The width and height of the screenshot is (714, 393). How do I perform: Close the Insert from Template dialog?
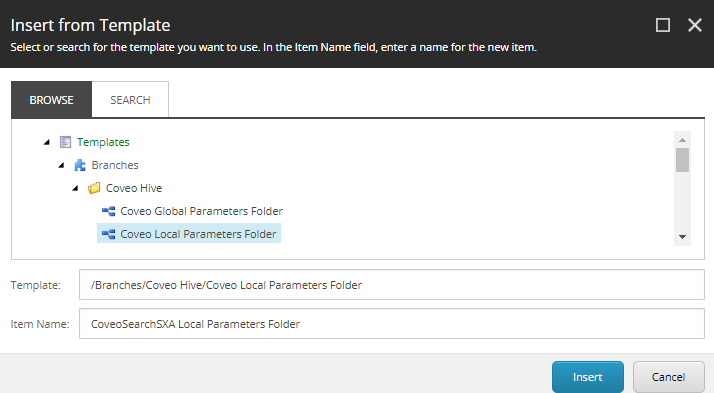[x=695, y=25]
